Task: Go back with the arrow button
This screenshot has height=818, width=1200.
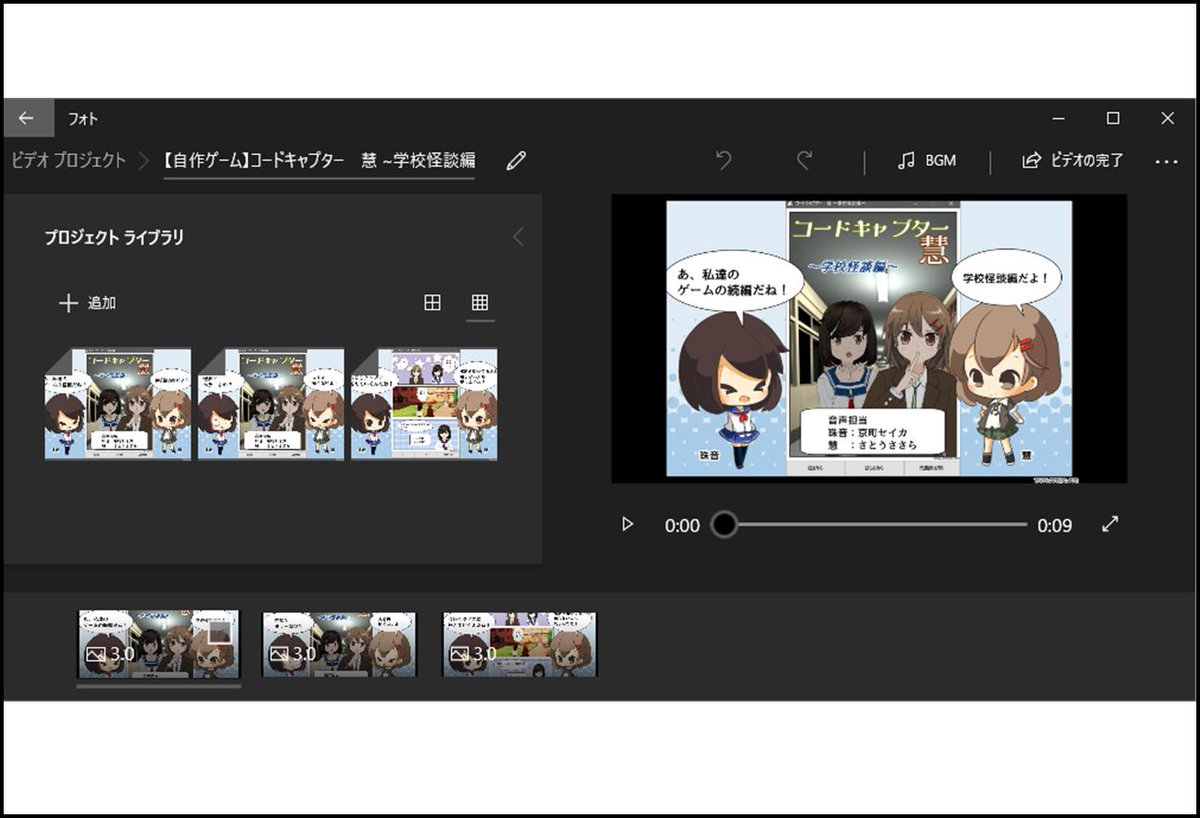Action: (x=26, y=118)
